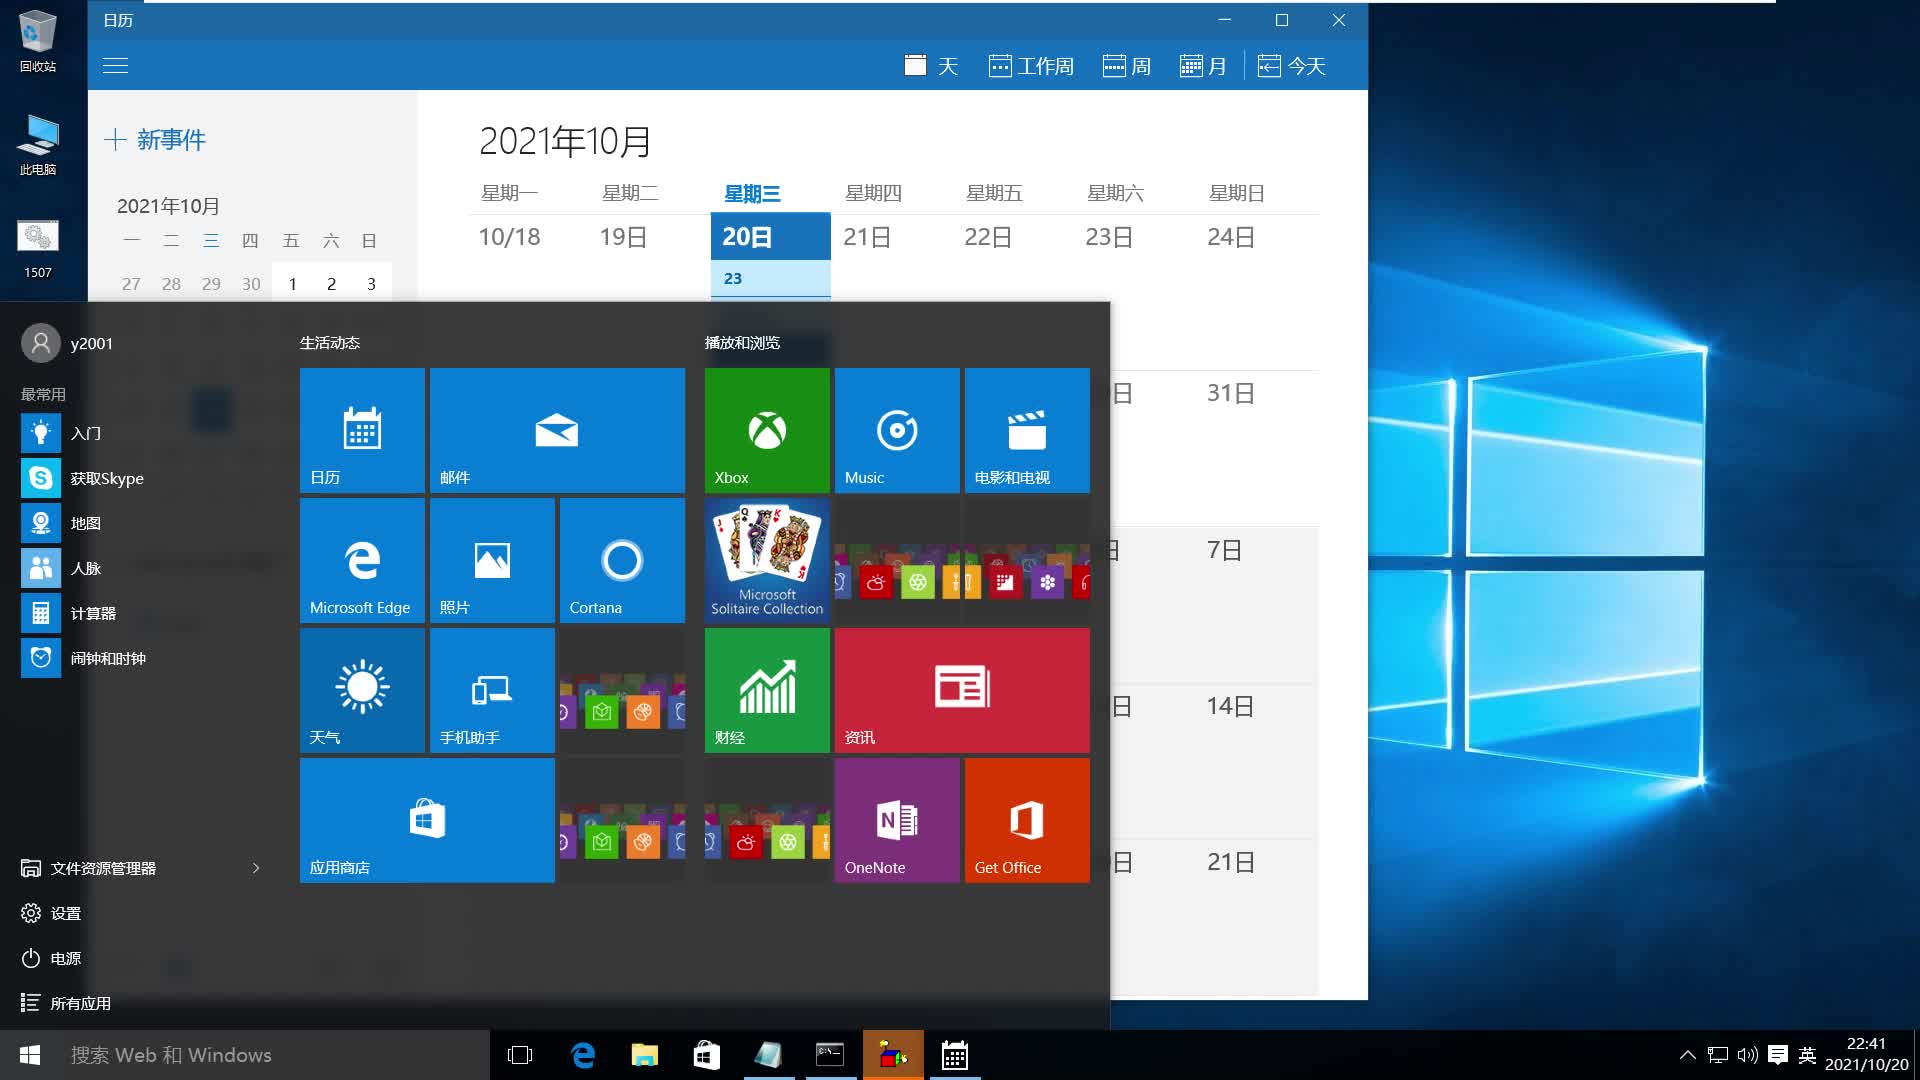Viewport: 1920px width, 1080px height.
Task: Open the 23 event on the 20th
Action: pos(770,278)
